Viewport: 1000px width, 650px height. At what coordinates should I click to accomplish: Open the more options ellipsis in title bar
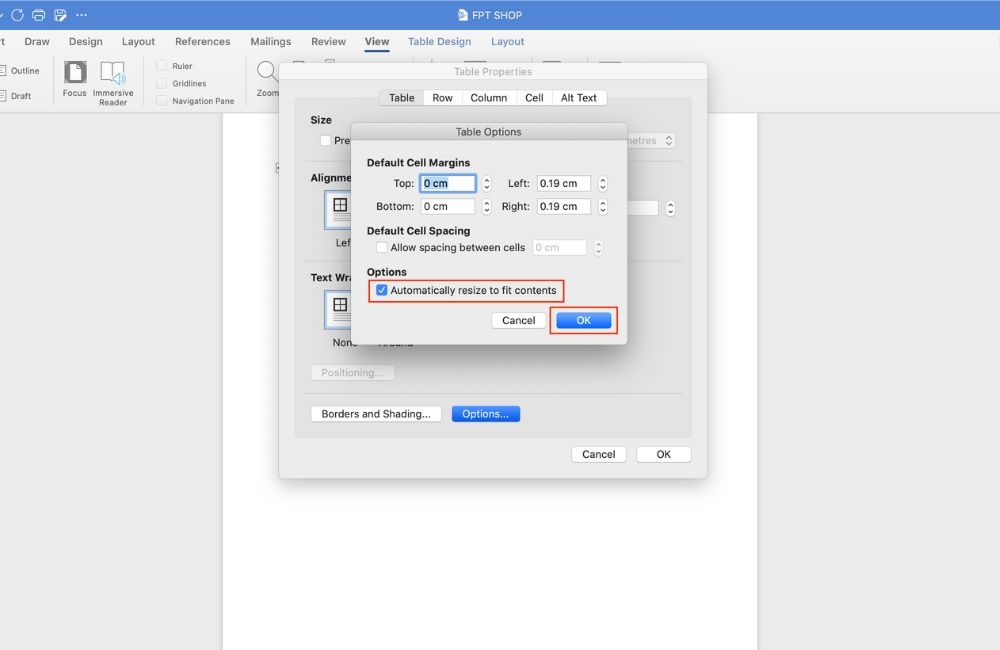81,15
